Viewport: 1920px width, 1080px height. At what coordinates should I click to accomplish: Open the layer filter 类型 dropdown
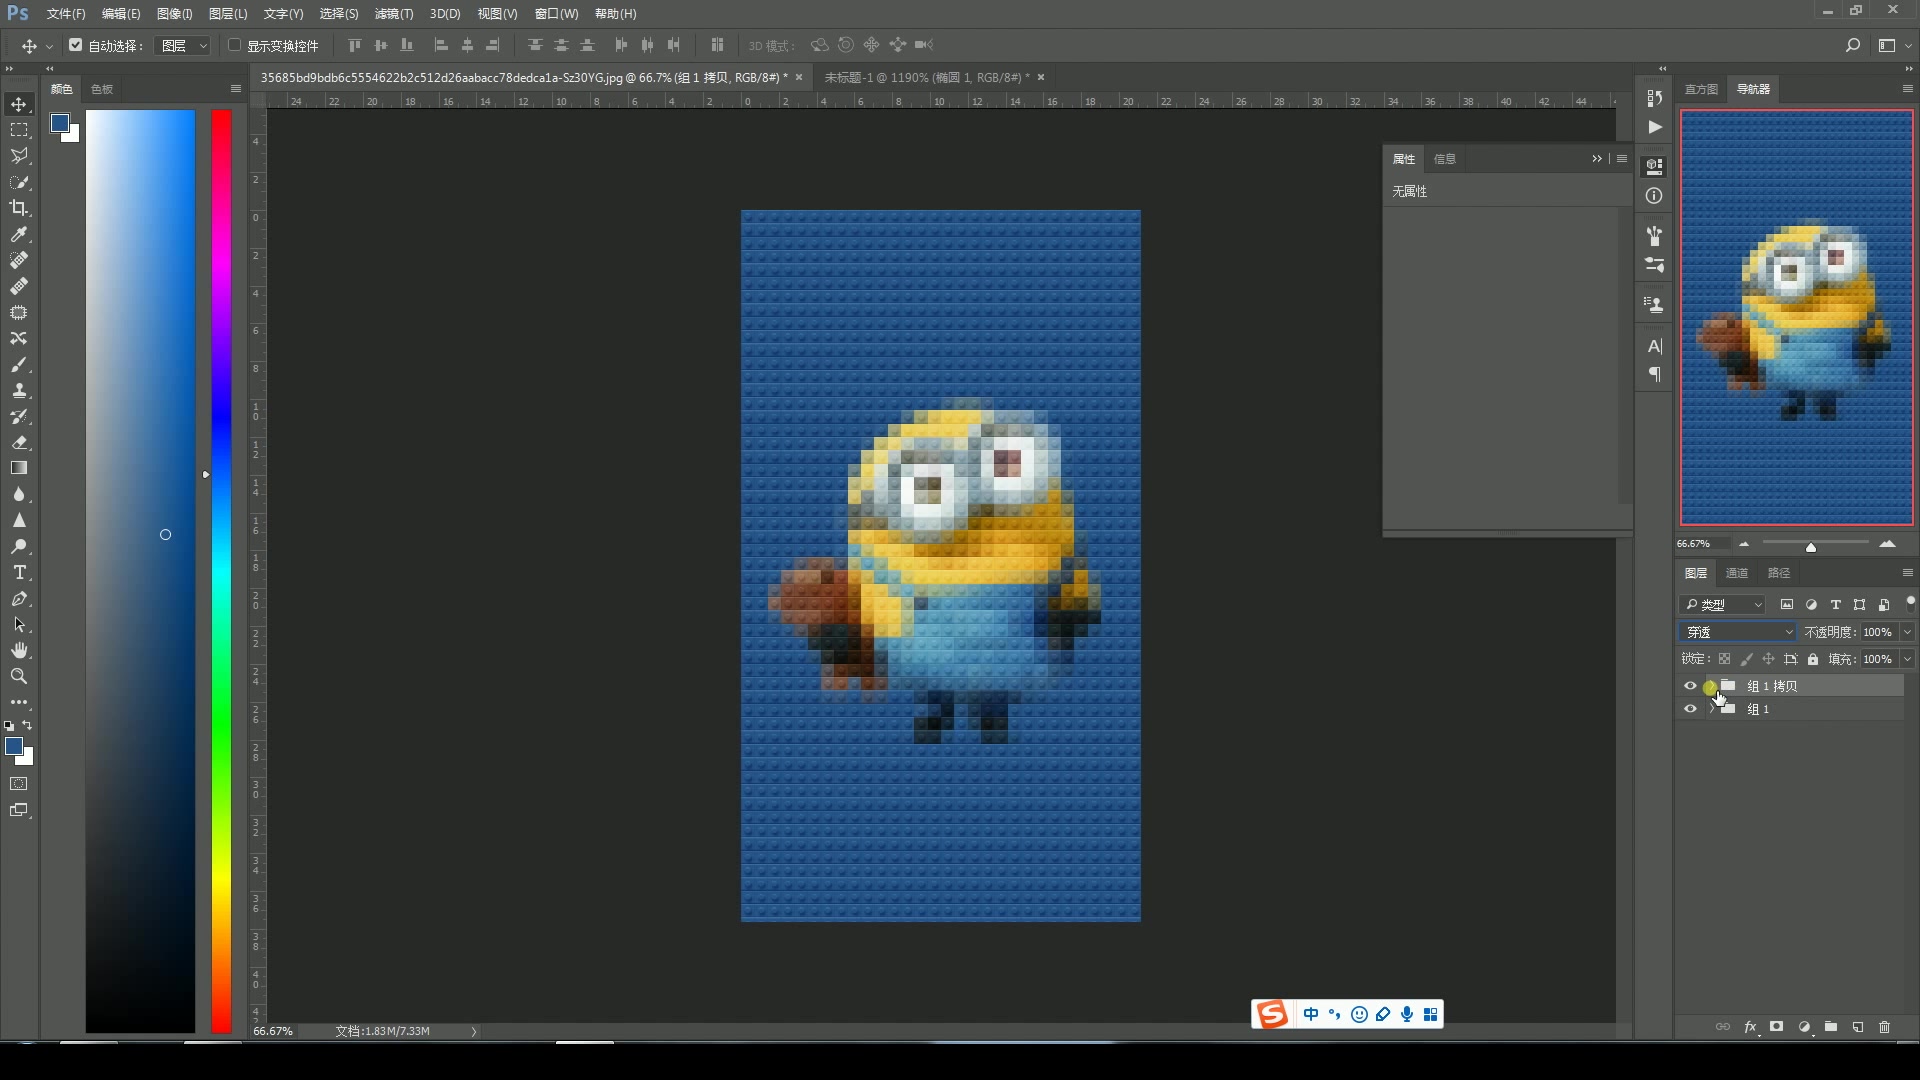point(1723,604)
